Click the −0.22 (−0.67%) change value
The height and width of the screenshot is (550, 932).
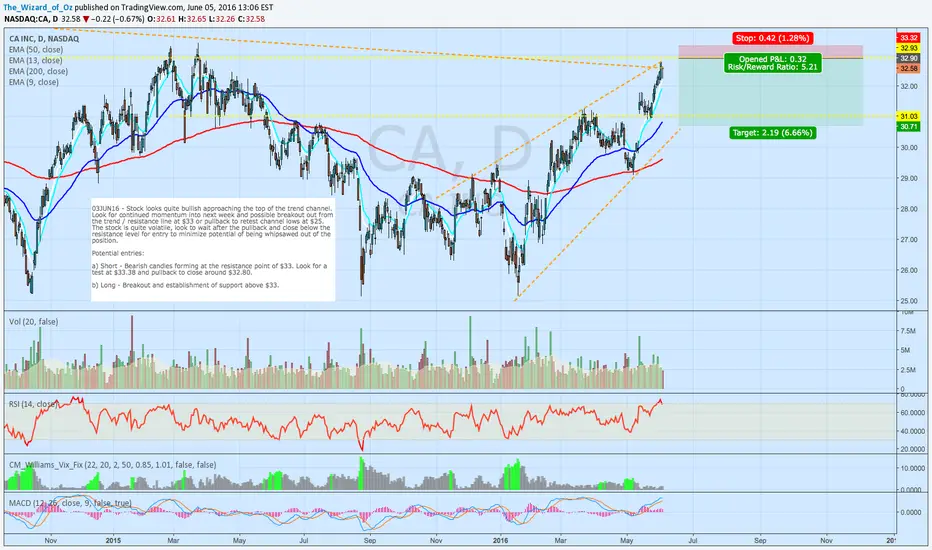(x=118, y=19)
